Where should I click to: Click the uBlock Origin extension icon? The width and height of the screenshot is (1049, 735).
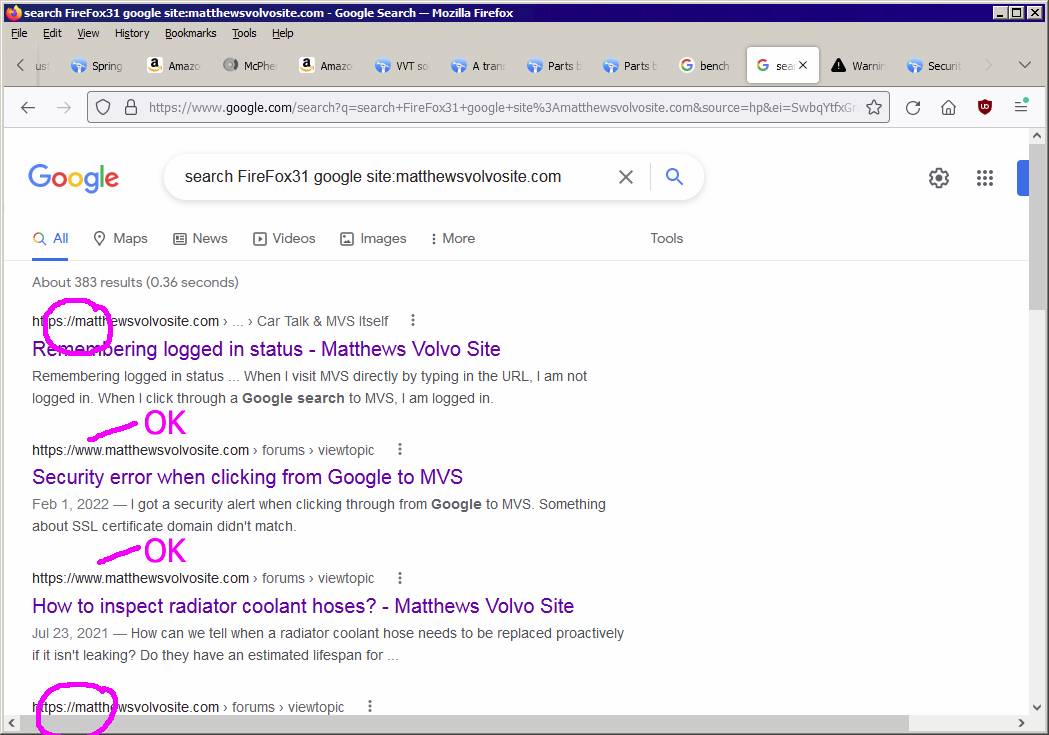985,106
